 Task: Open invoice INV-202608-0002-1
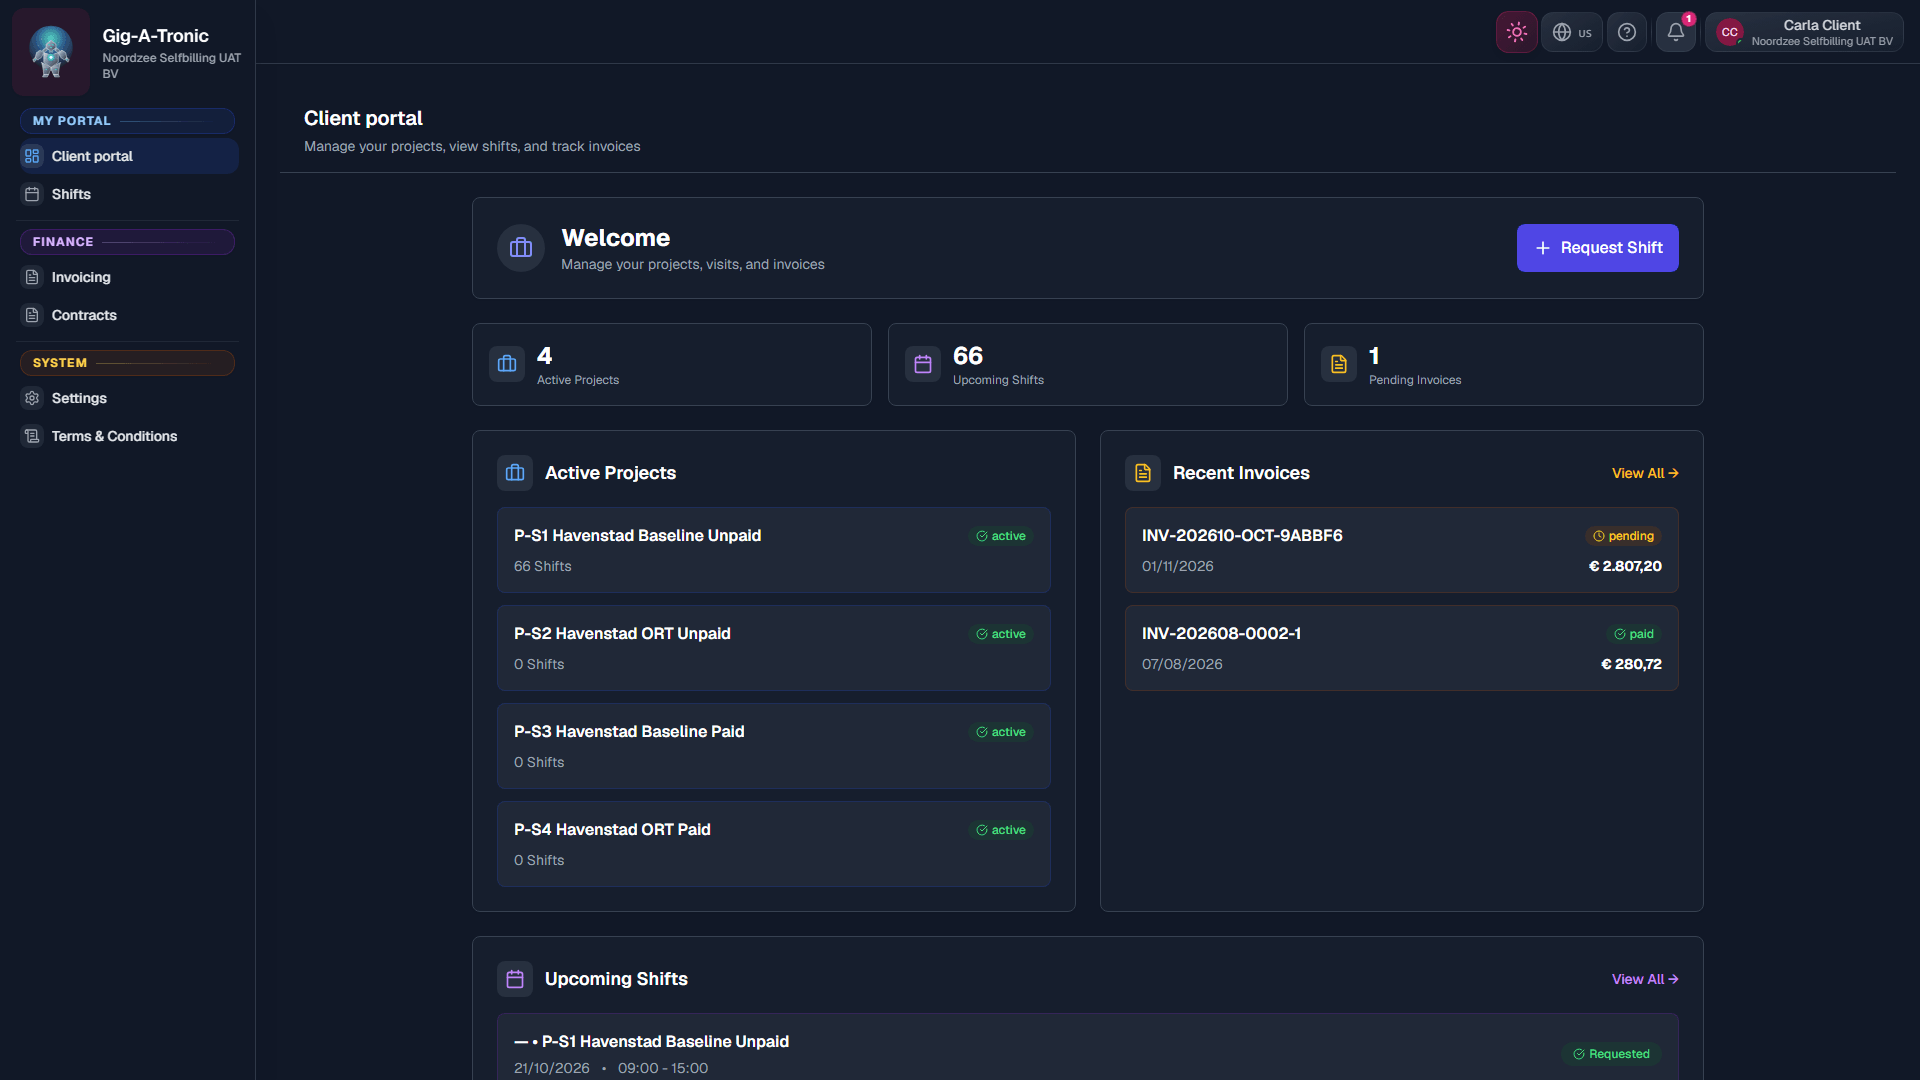click(1402, 648)
